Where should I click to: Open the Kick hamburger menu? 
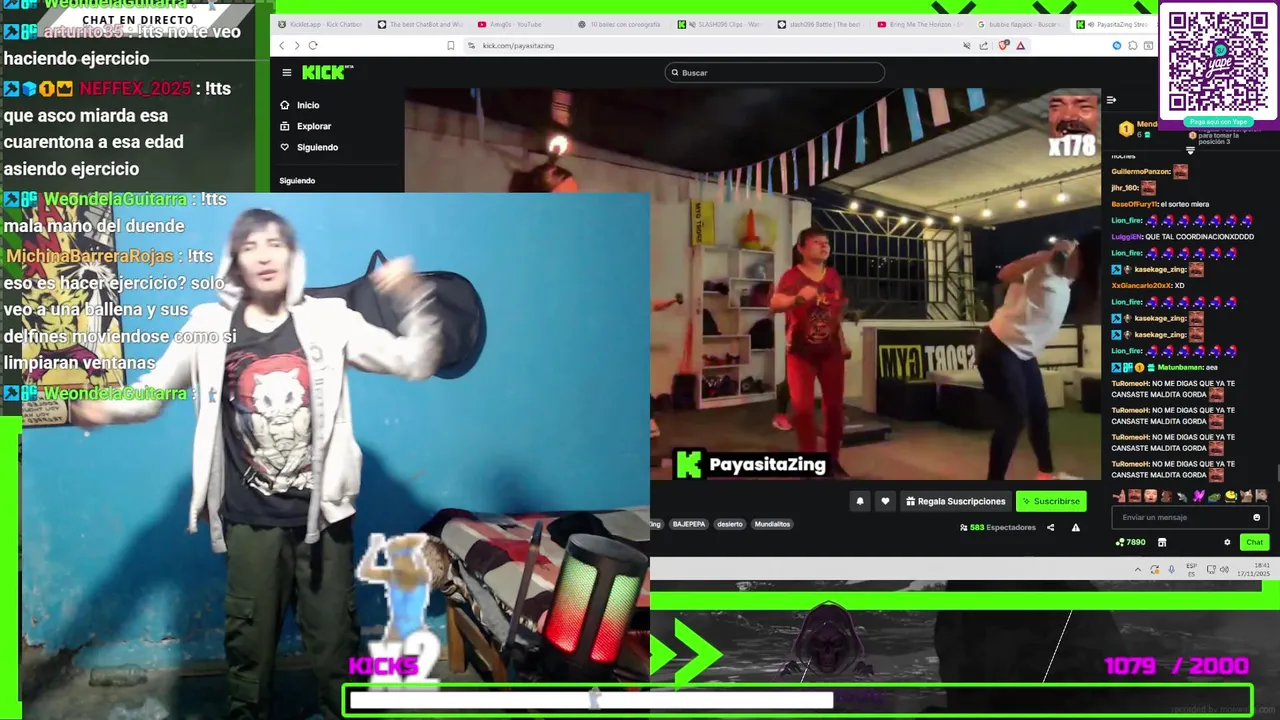coord(286,72)
